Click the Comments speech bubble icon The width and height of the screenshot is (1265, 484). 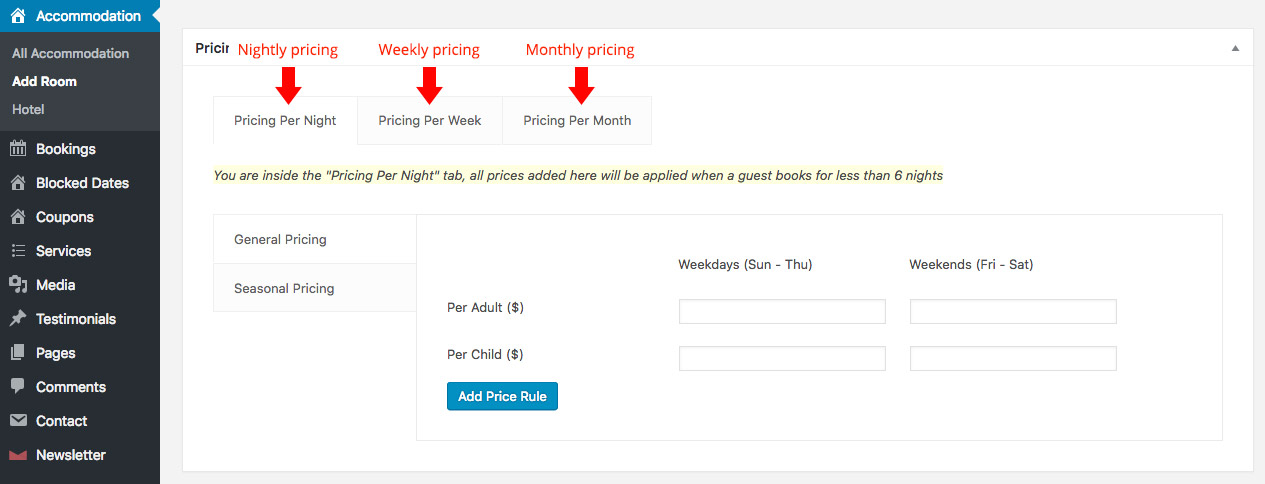point(18,387)
